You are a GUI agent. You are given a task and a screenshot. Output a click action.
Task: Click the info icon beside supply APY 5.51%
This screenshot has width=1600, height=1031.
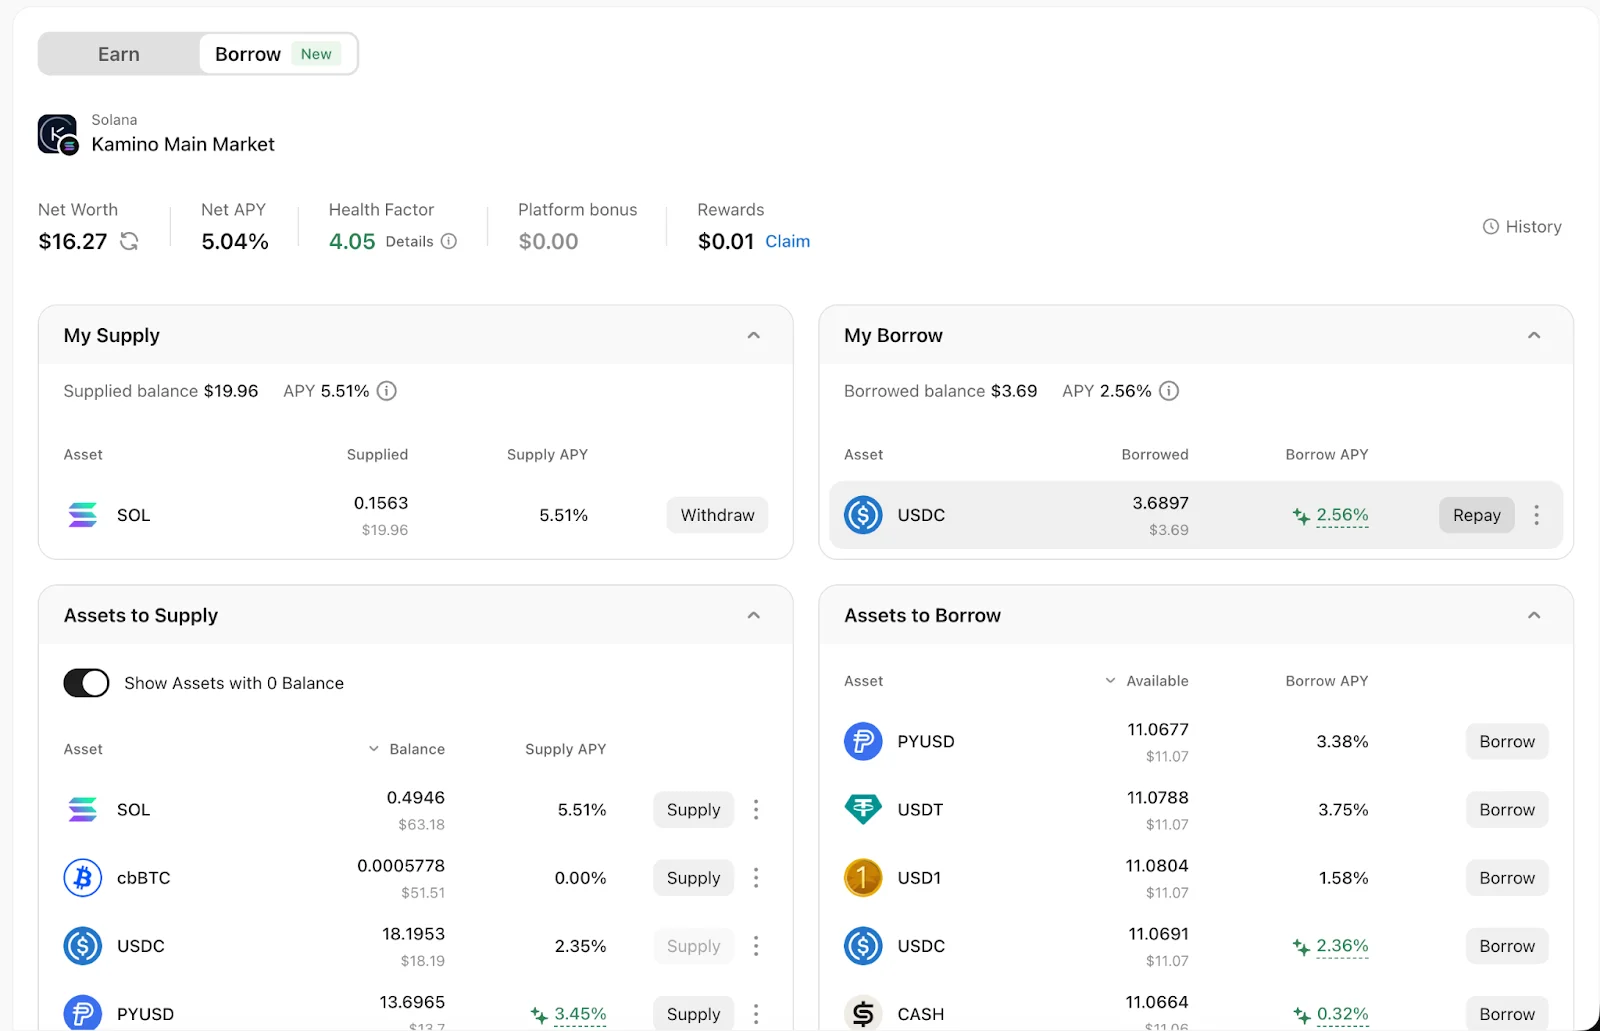click(387, 391)
